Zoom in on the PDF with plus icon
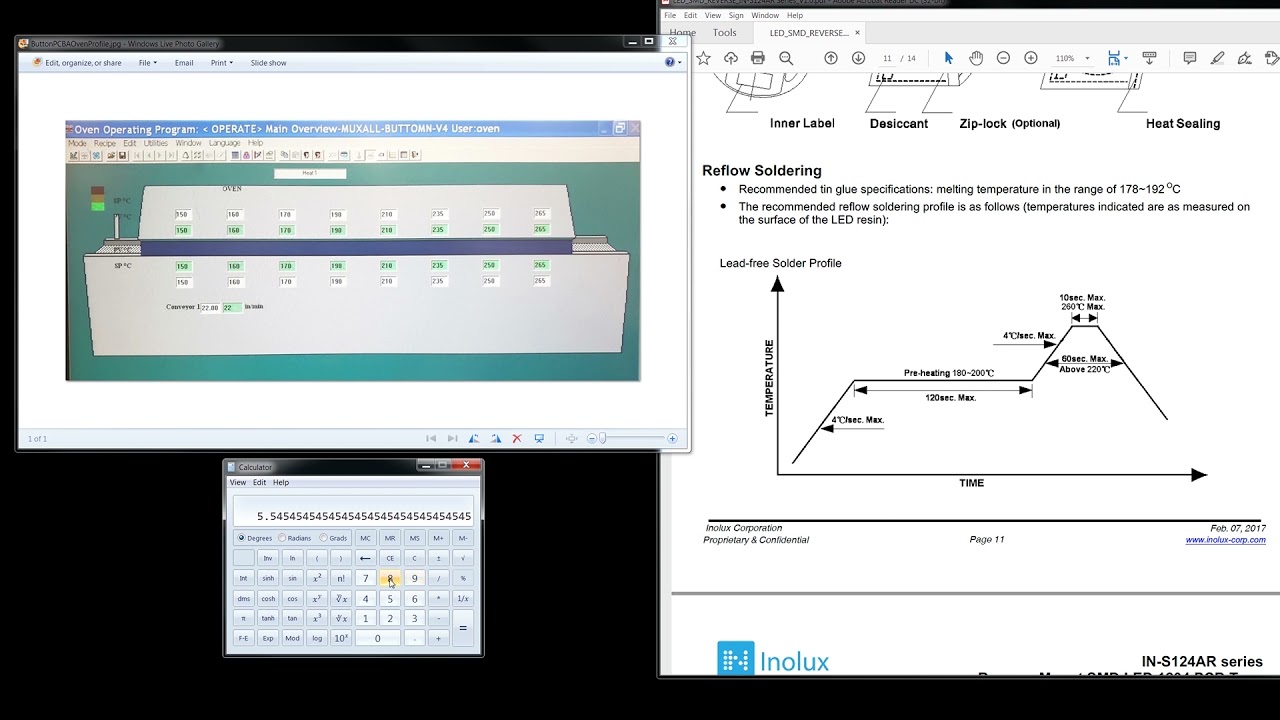This screenshot has height=720, width=1280. pyautogui.click(x=1031, y=58)
